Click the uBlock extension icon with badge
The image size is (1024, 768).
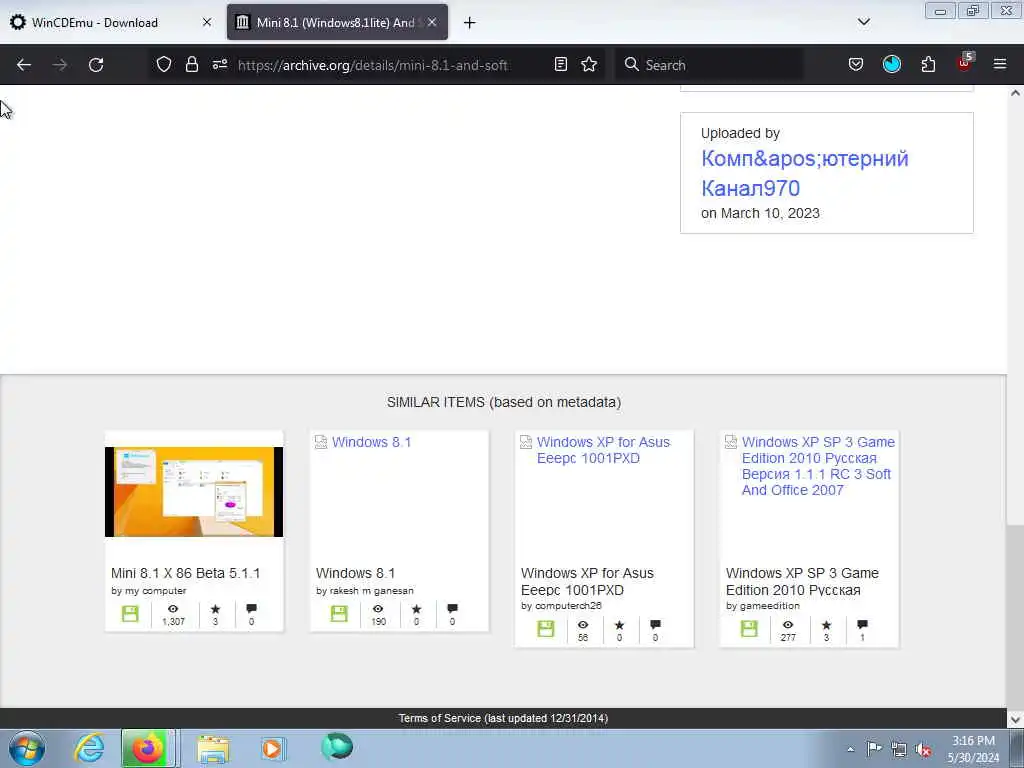point(965,63)
